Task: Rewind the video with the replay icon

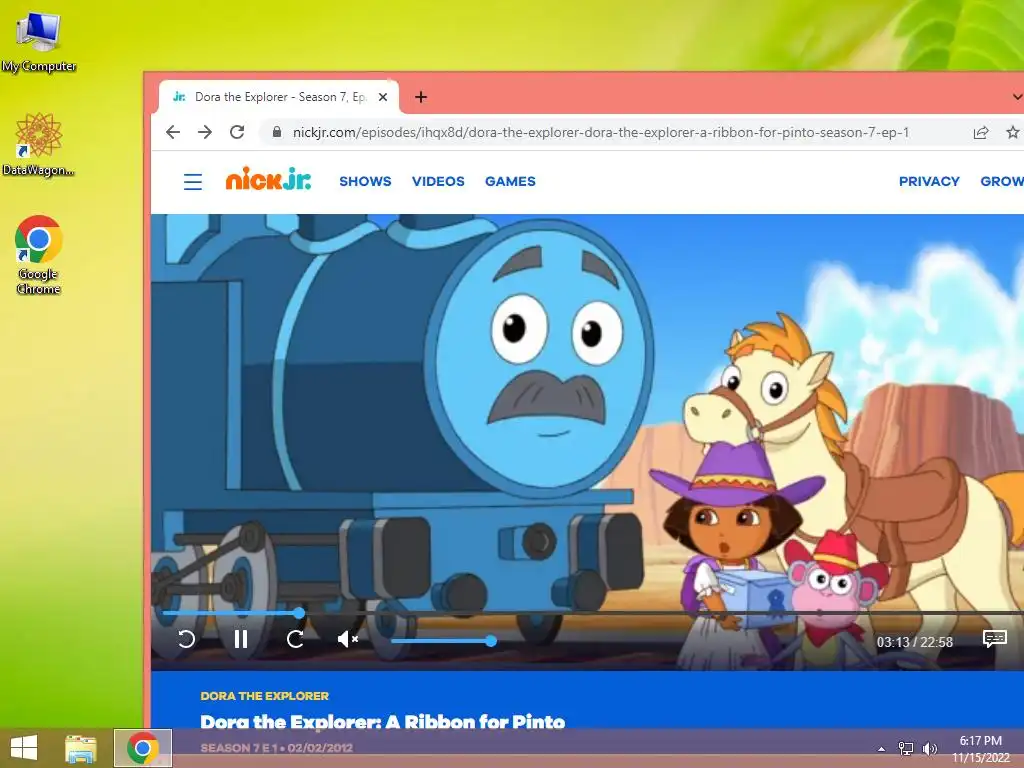Action: (x=187, y=639)
